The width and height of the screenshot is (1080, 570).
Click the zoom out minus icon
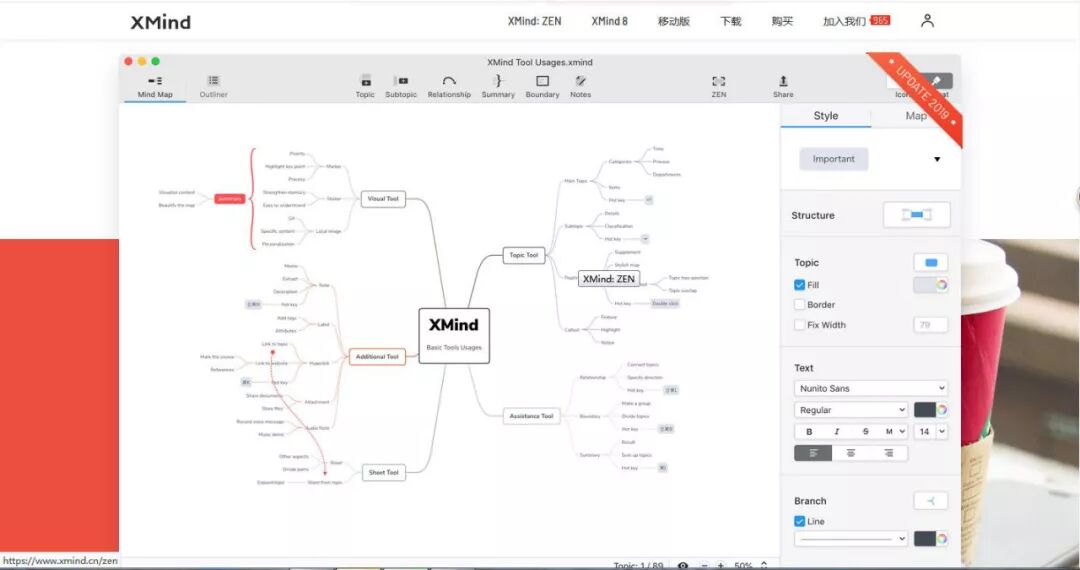[705, 565]
